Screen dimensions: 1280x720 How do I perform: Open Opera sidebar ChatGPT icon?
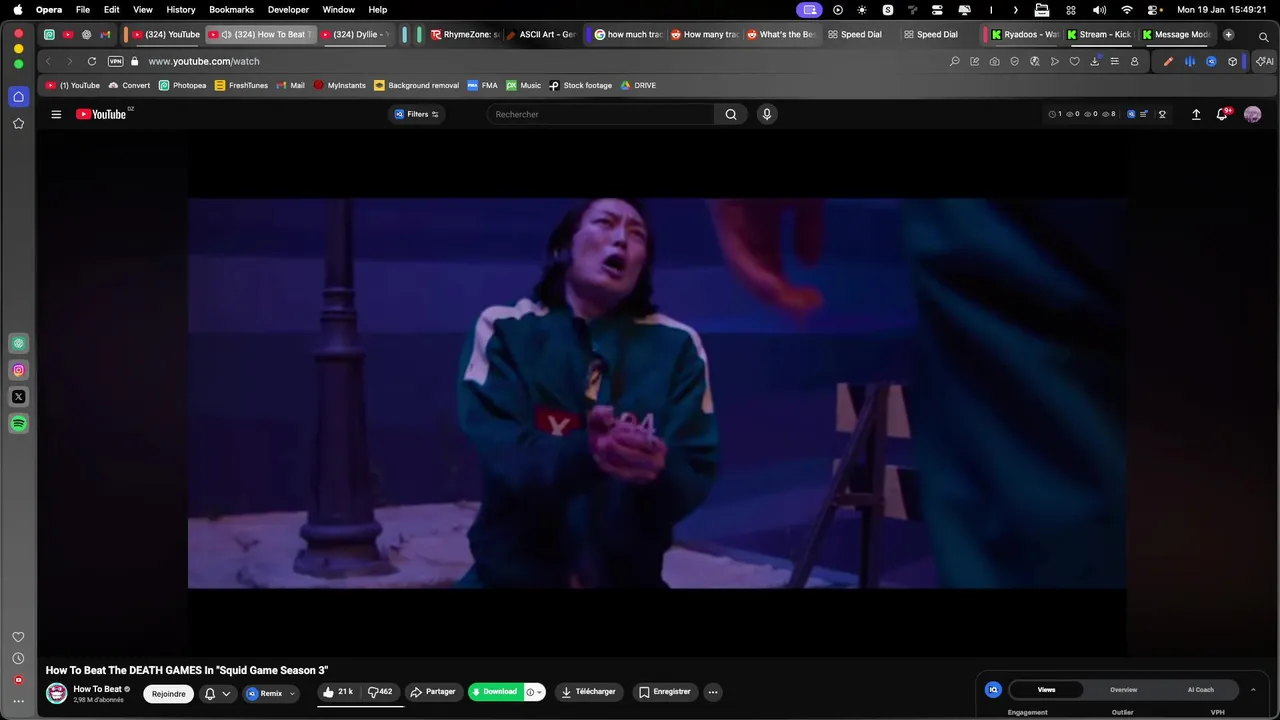tap(18, 343)
